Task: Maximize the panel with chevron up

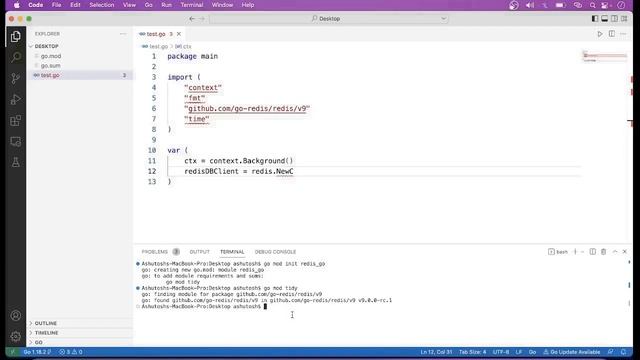Action: point(615,252)
